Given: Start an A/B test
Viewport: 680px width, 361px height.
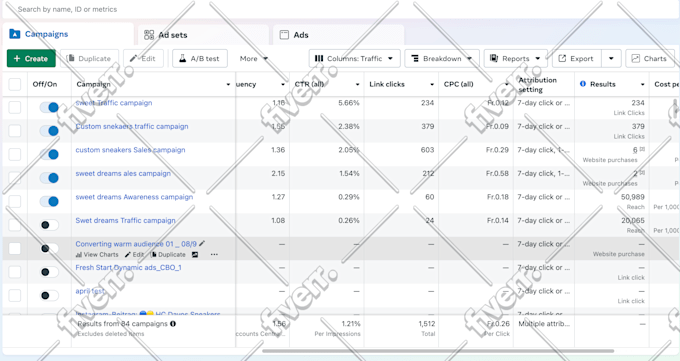Looking at the screenshot, I should pyautogui.click(x=200, y=59).
